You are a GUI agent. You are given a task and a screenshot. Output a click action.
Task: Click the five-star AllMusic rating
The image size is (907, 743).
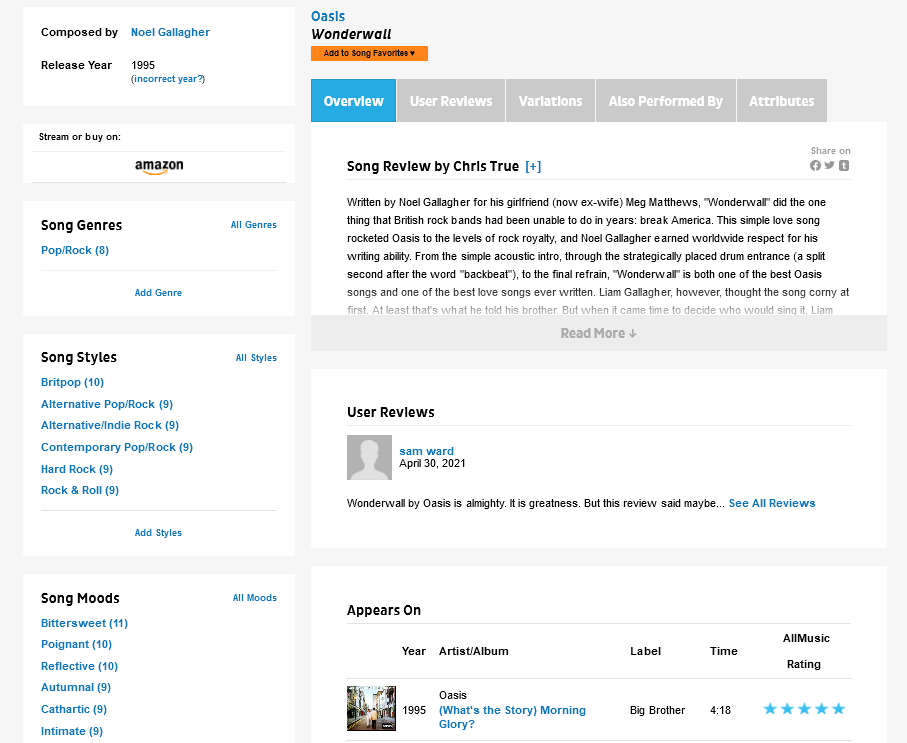803,709
